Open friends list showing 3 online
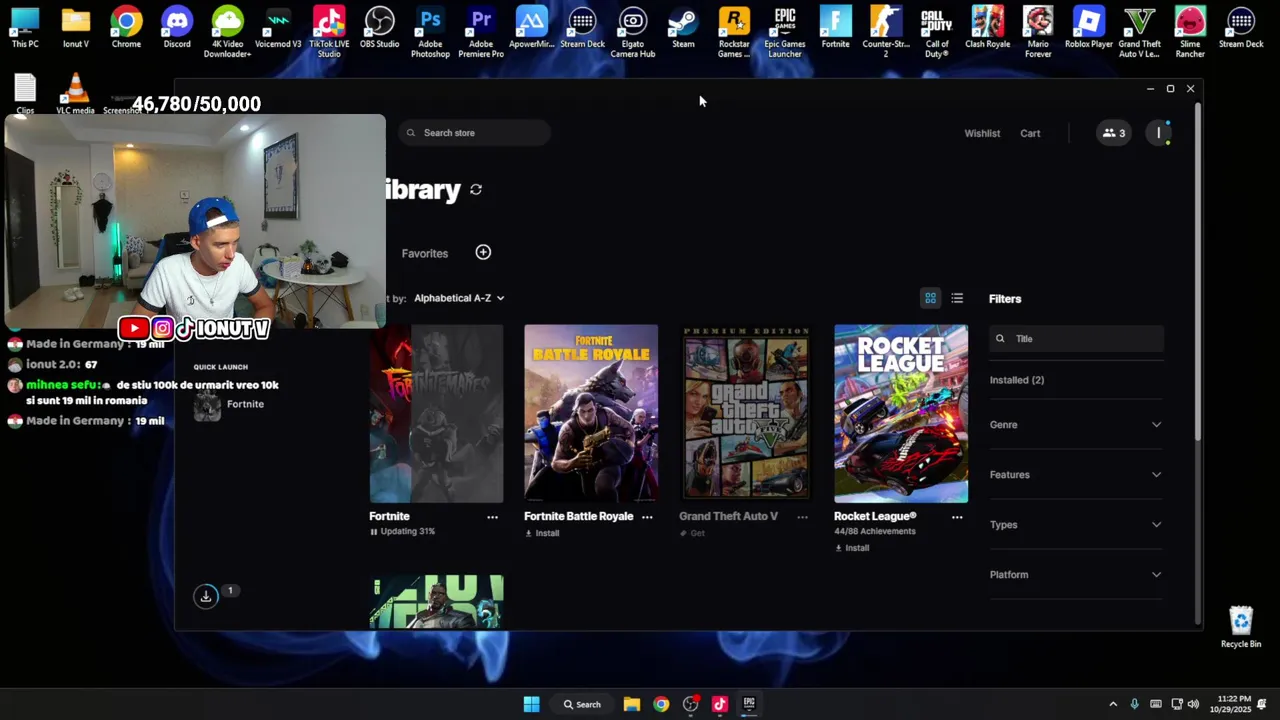 [x=1113, y=133]
